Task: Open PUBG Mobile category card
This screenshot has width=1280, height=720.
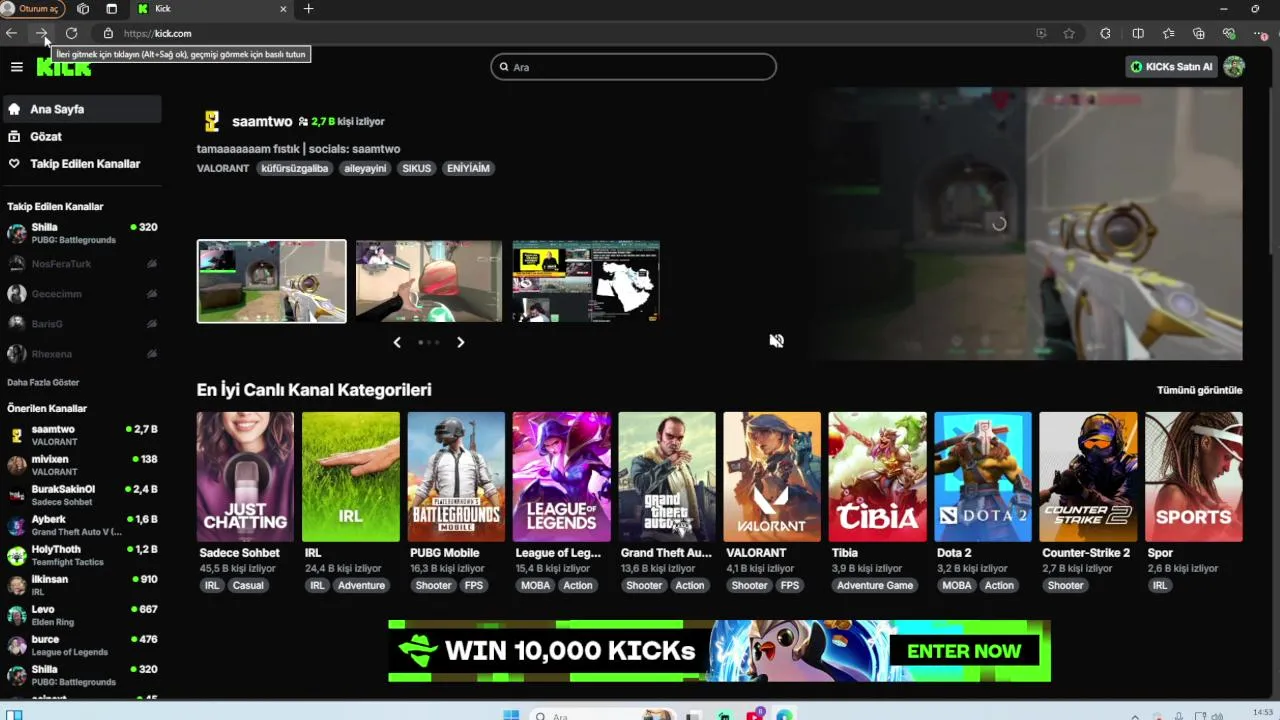Action: tap(456, 477)
